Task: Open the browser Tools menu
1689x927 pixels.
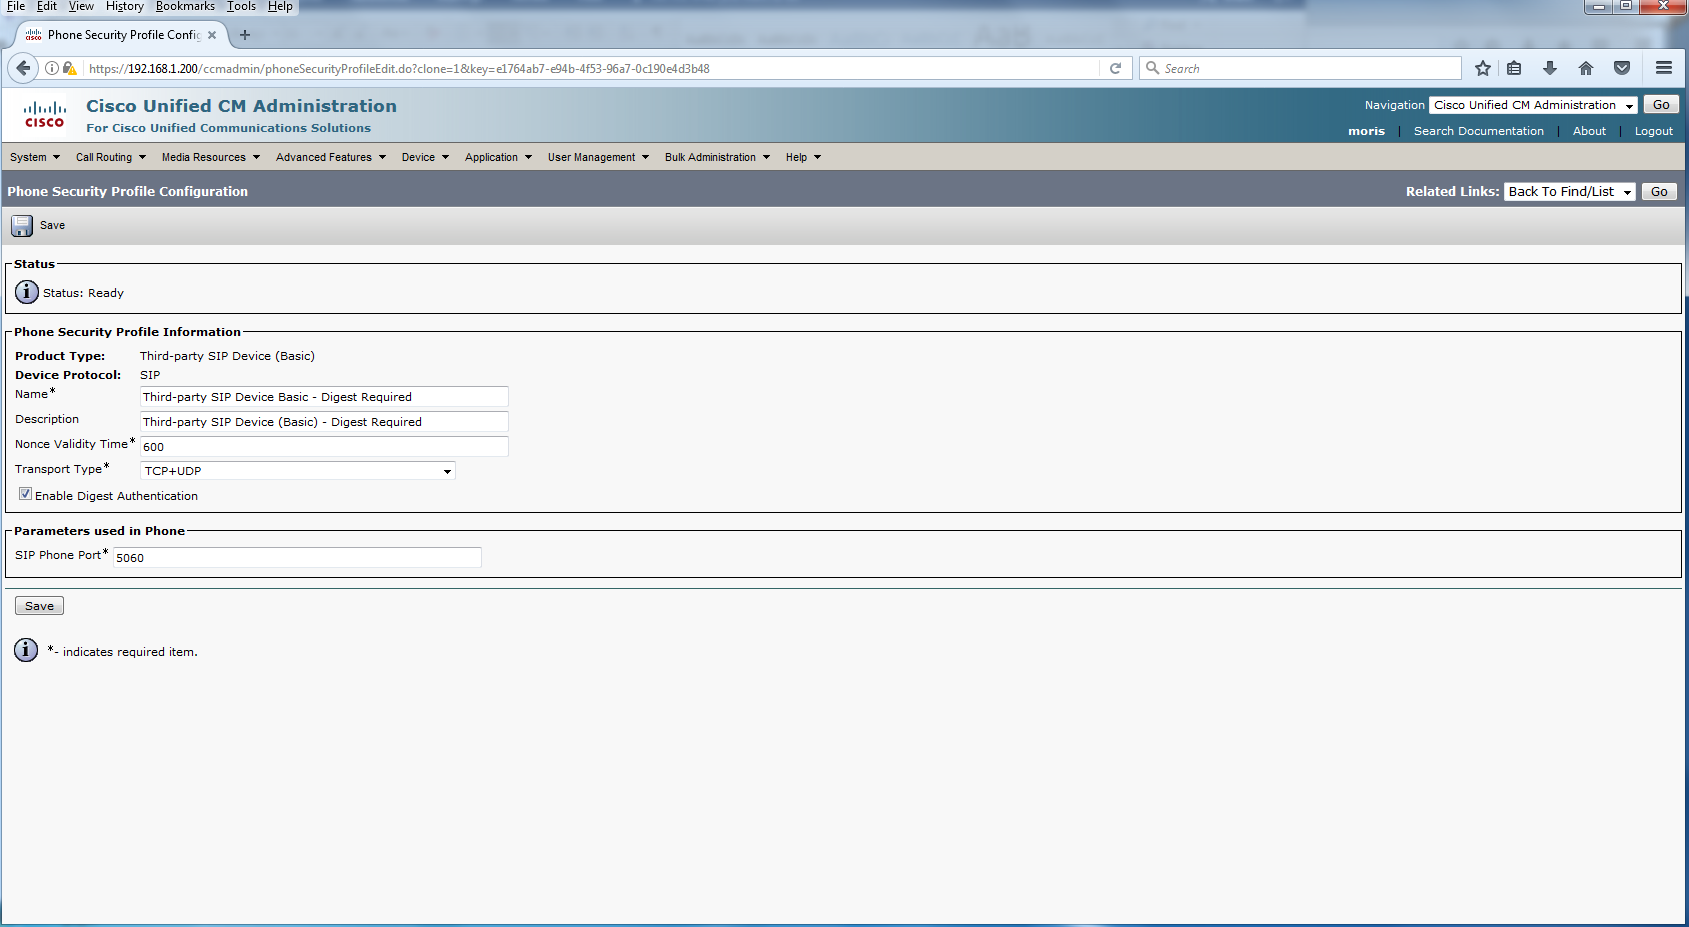Action: (x=241, y=6)
